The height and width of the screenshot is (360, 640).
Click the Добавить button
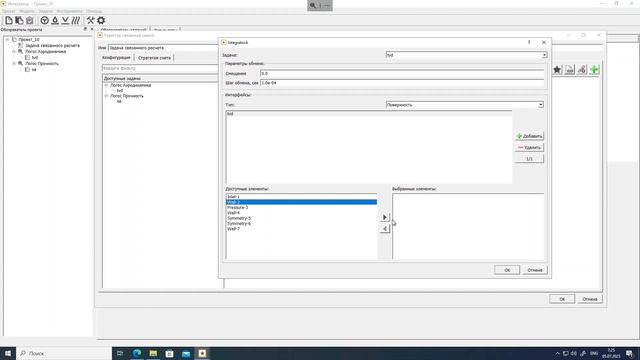(529, 136)
